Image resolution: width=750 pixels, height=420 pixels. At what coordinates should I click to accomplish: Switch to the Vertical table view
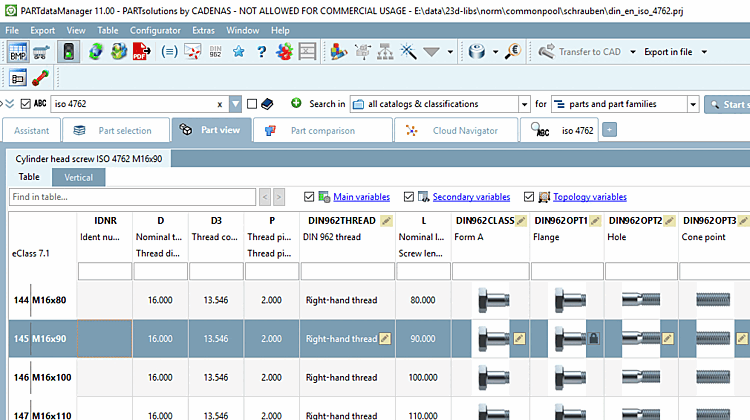[x=78, y=177]
